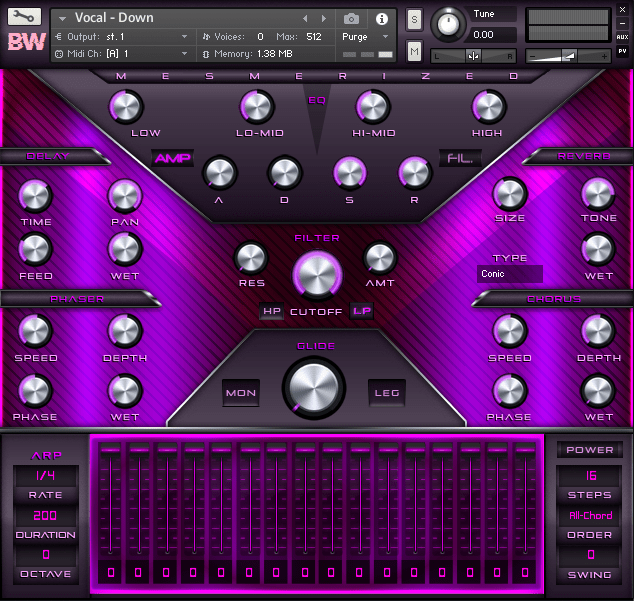Click the EQ LOW knob
This screenshot has width=634, height=601.
point(126,107)
